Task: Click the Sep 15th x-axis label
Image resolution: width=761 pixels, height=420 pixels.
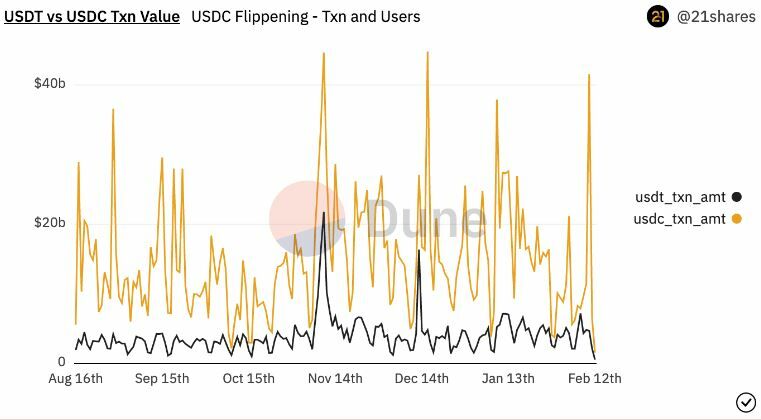Action: coord(161,379)
